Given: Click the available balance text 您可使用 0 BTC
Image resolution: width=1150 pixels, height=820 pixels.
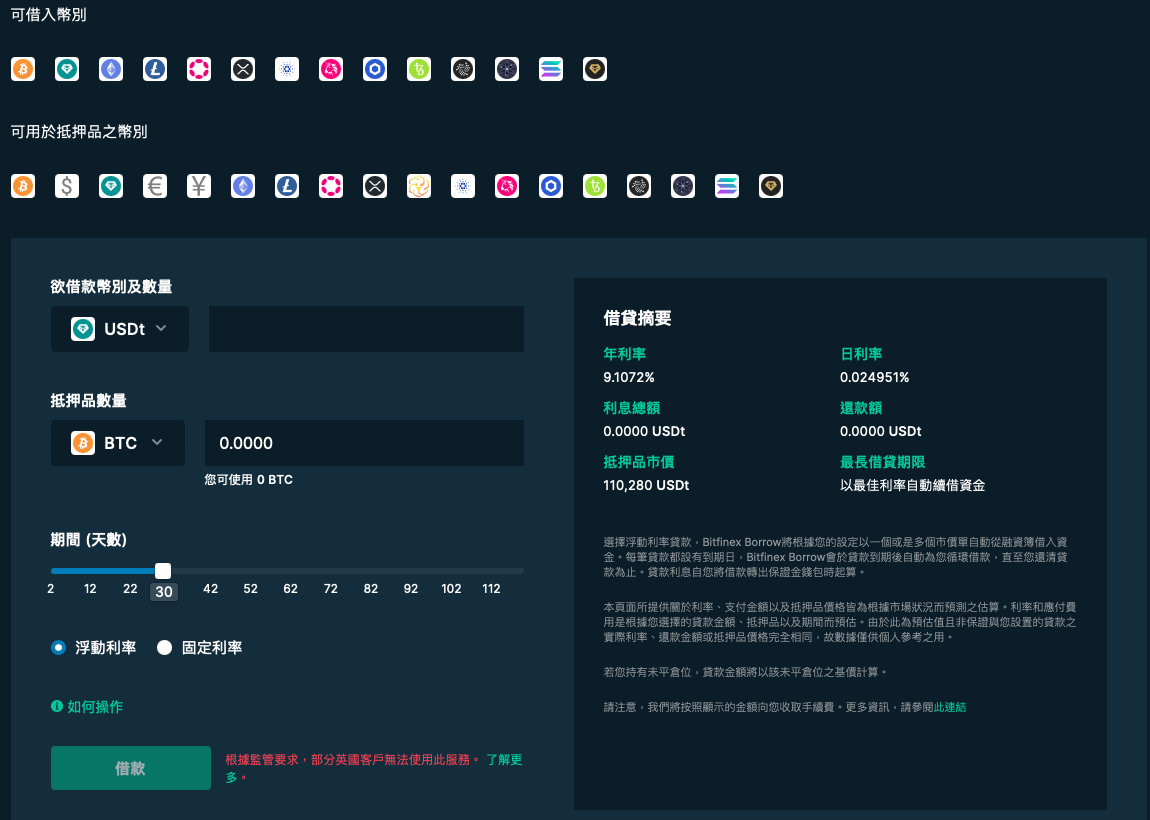Looking at the screenshot, I should pyautogui.click(x=249, y=480).
